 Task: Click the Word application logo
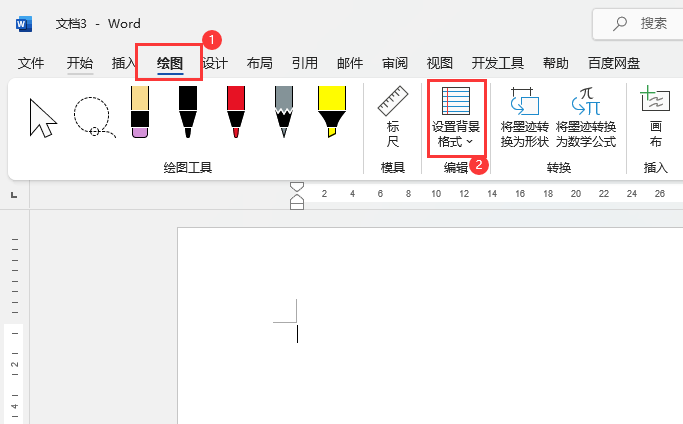(24, 24)
